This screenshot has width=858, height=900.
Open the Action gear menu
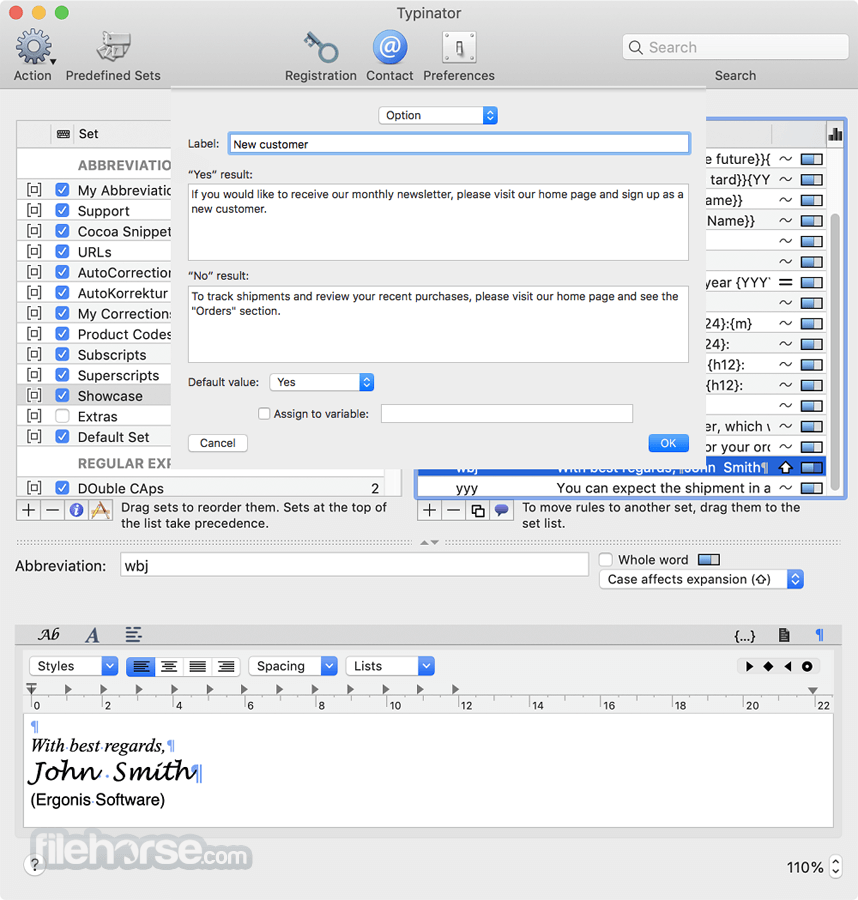pyautogui.click(x=33, y=46)
